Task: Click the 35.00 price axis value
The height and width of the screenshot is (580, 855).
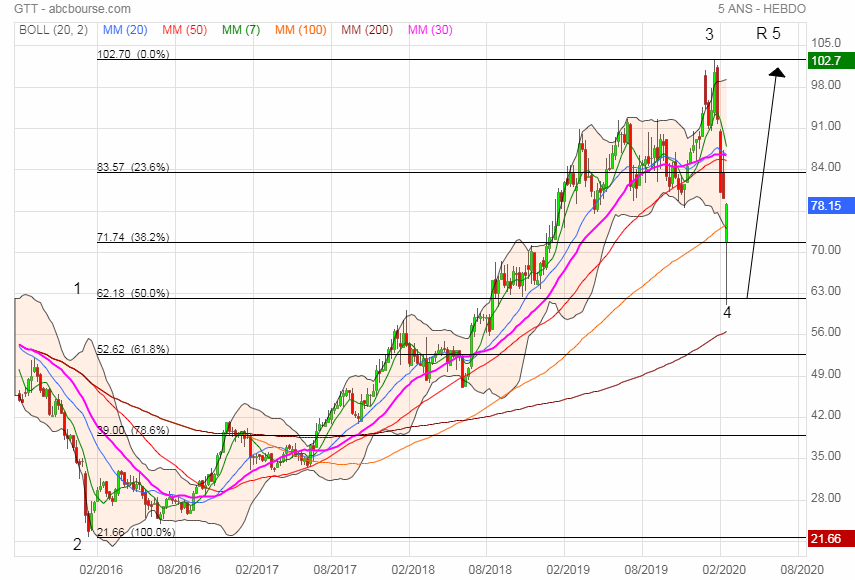Action: pos(826,456)
